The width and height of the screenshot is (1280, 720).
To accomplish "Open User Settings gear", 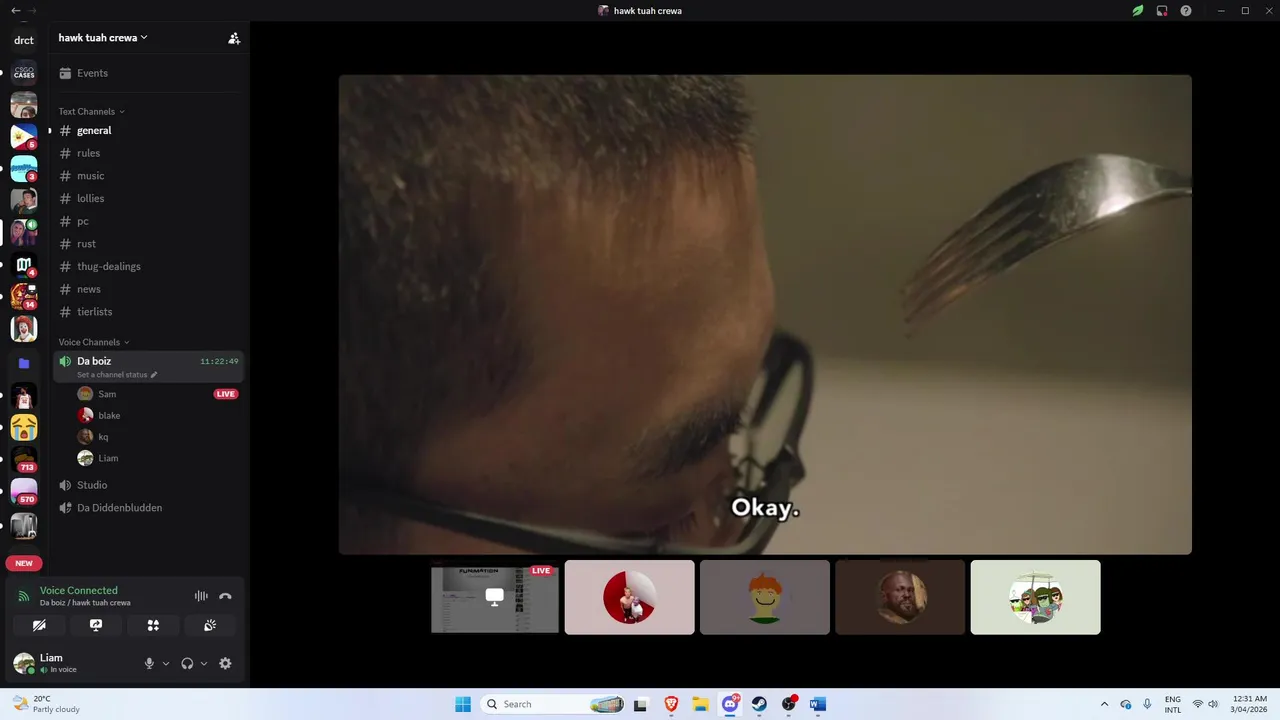I will 225,663.
